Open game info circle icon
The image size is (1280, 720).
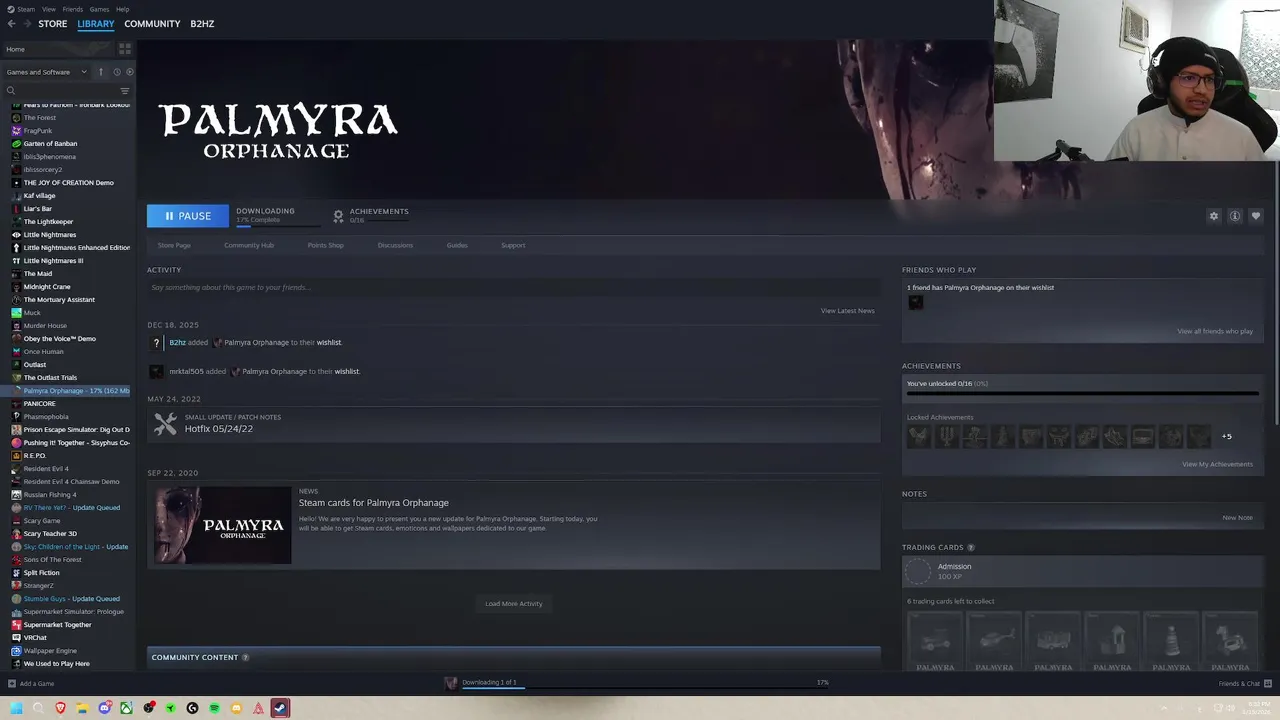1235,216
